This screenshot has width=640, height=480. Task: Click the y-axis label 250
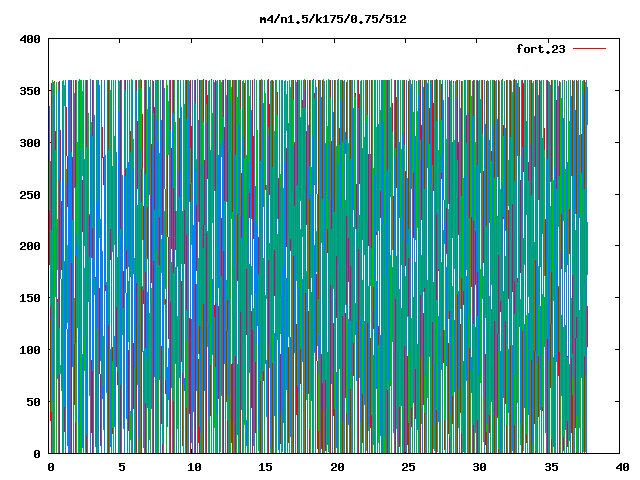coord(30,195)
